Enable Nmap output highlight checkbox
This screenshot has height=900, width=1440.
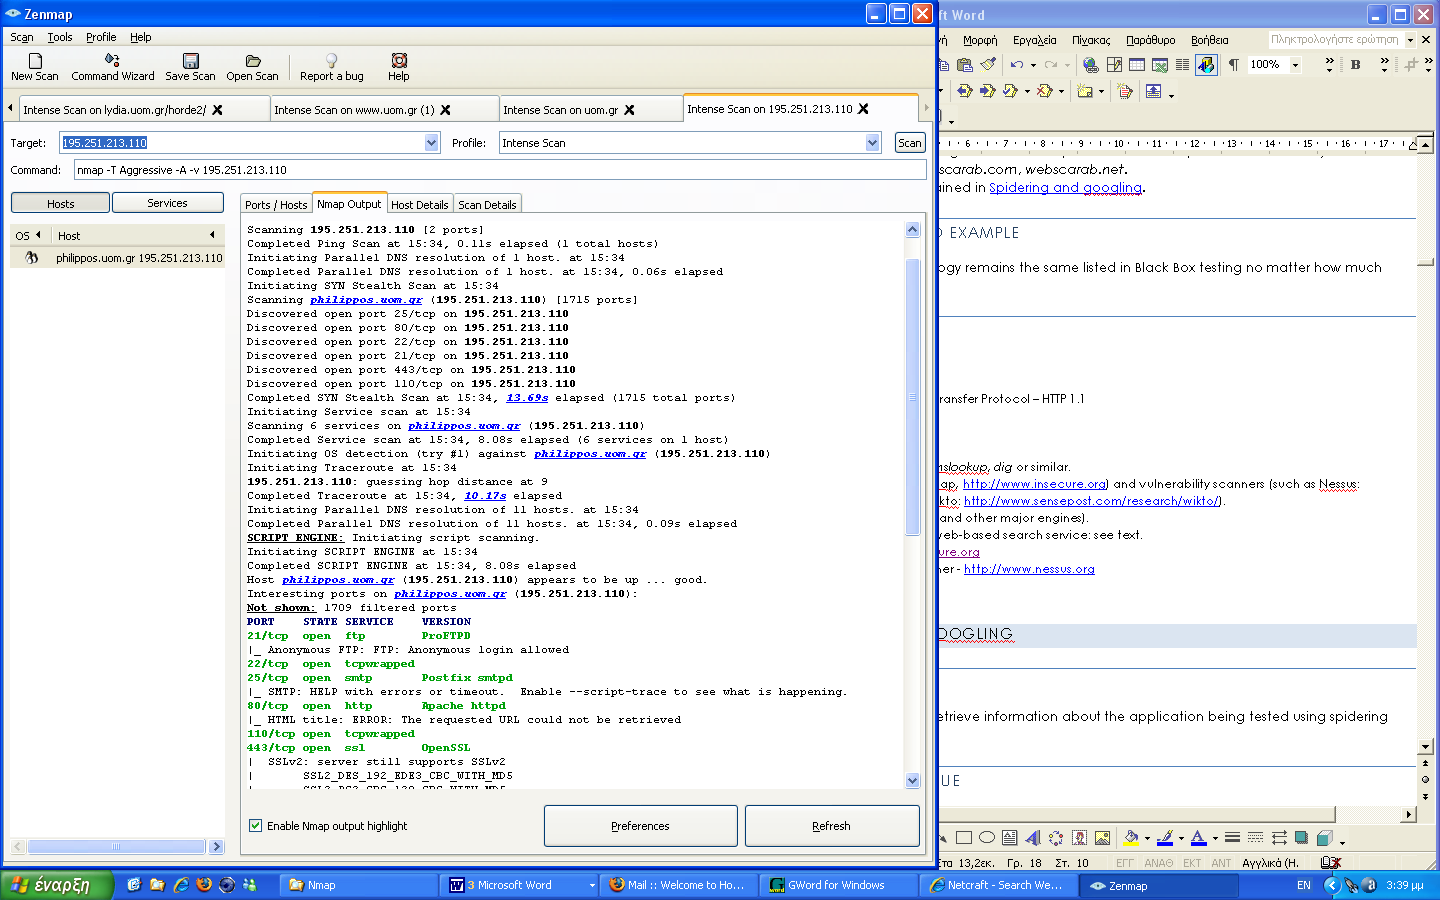[256, 826]
